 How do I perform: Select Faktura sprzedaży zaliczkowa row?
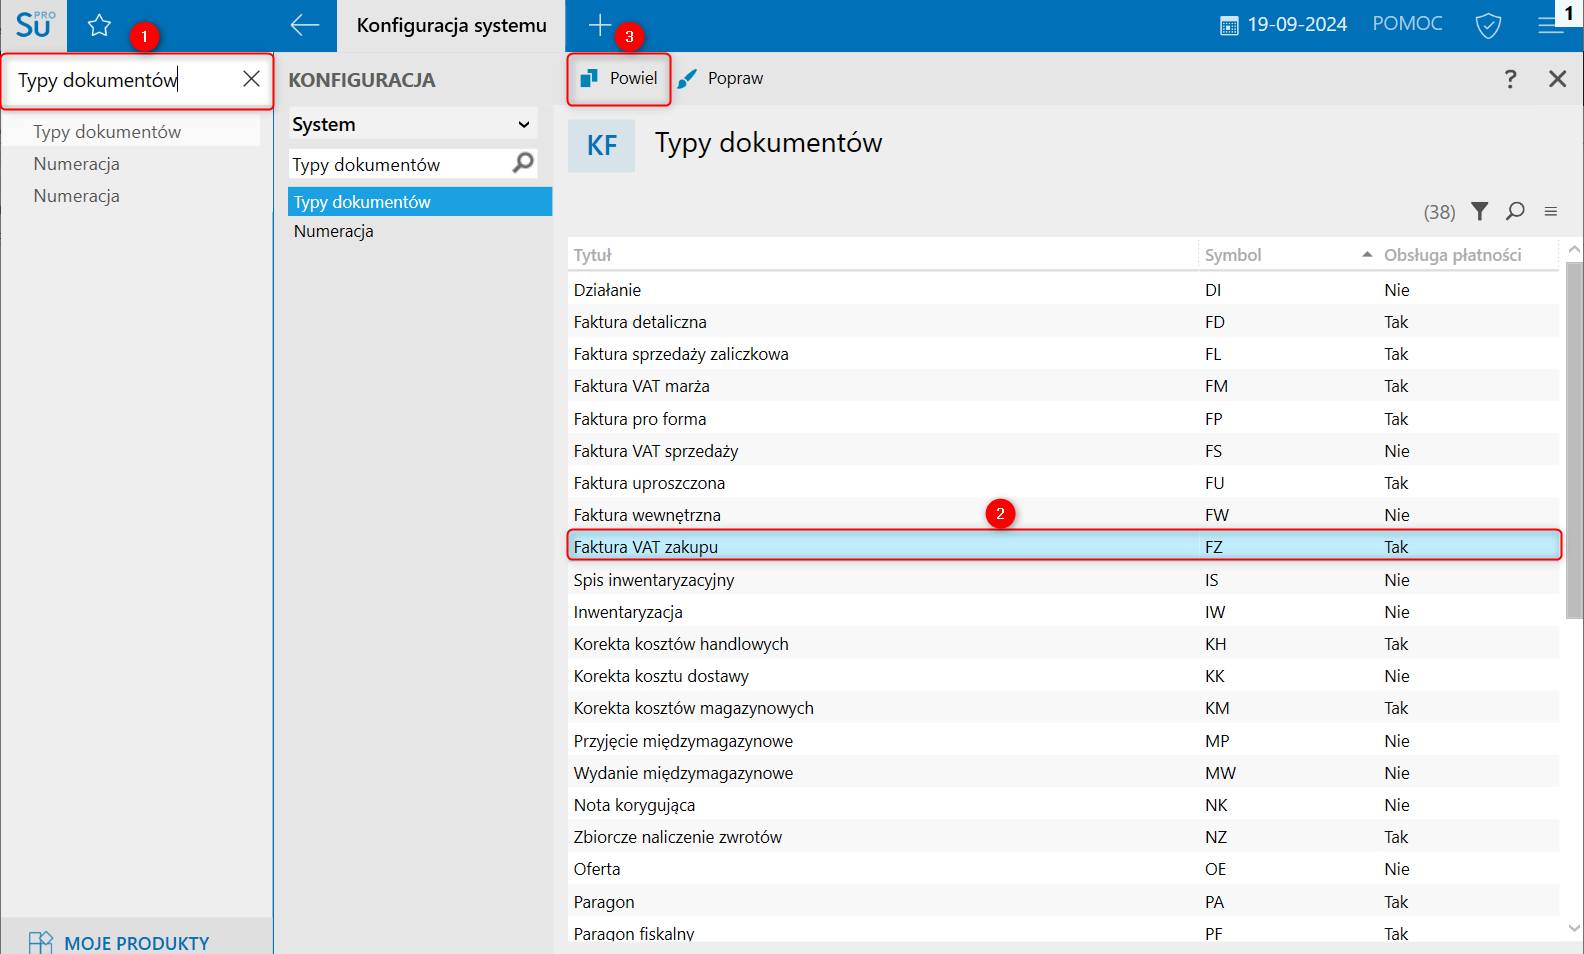tap(1063, 354)
